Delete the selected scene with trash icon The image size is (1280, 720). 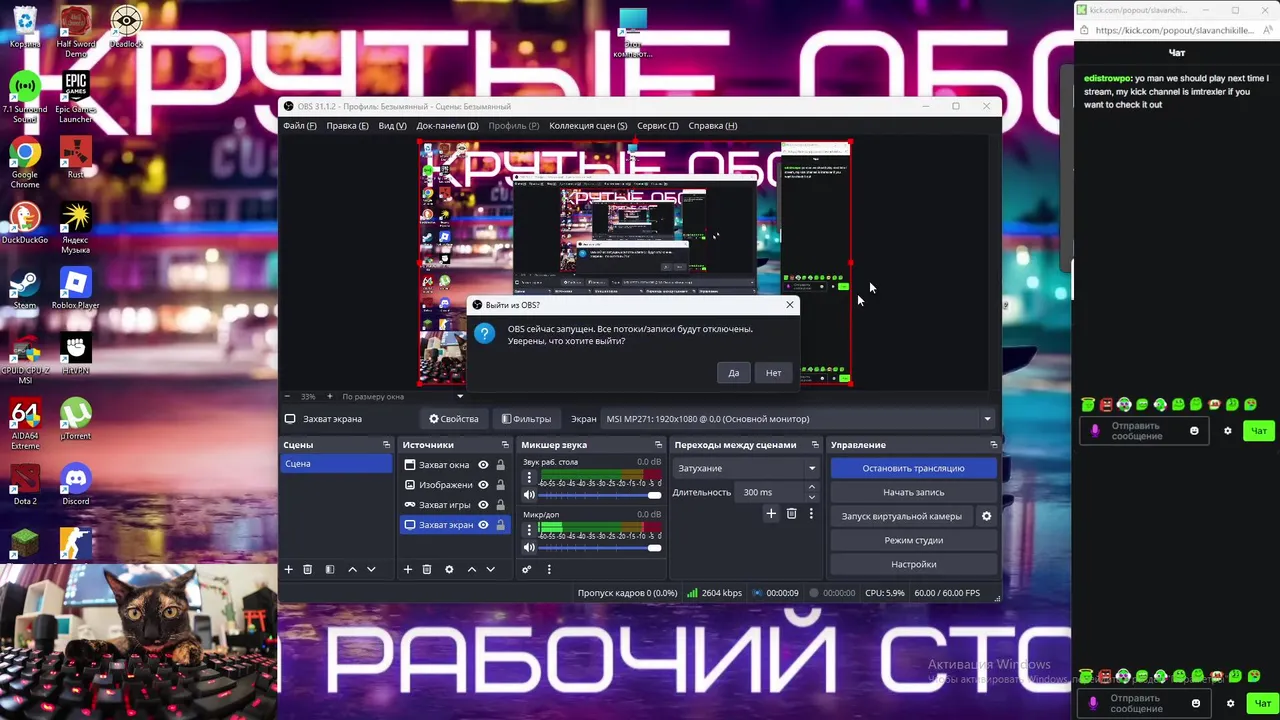tap(307, 569)
